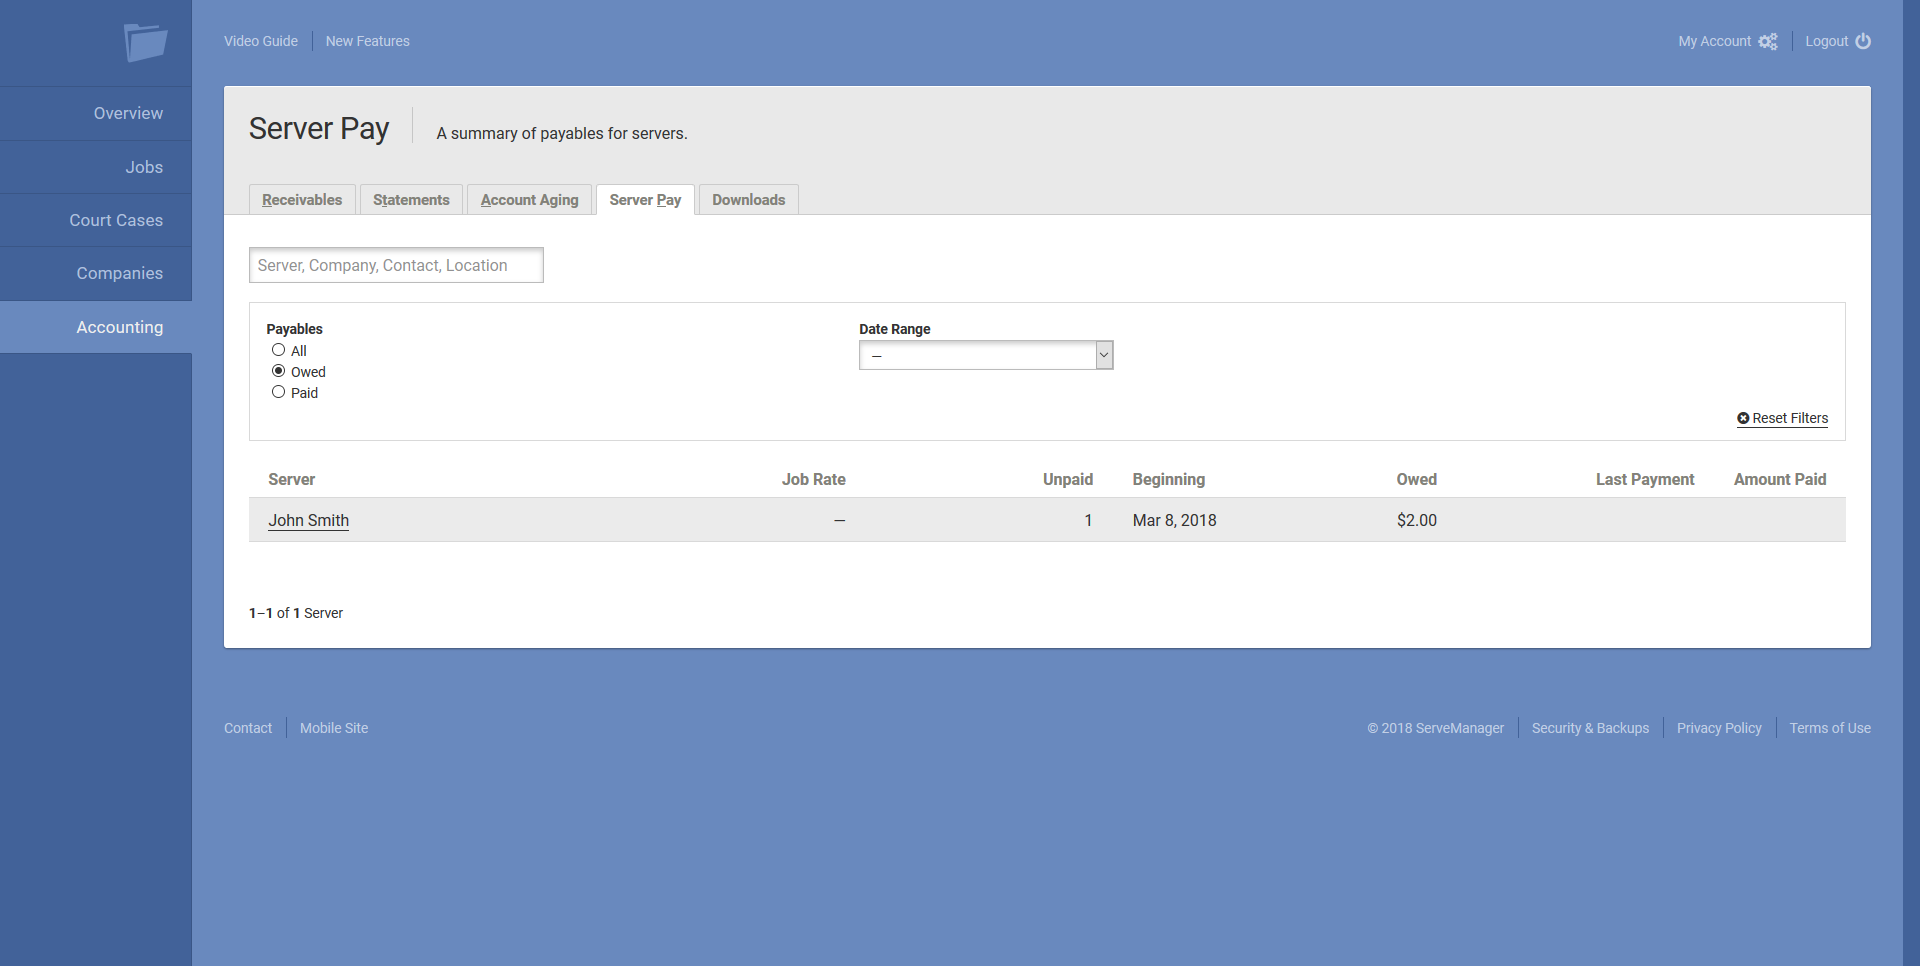Open the Privacy Policy link
This screenshot has width=1920, height=966.
(x=1719, y=728)
